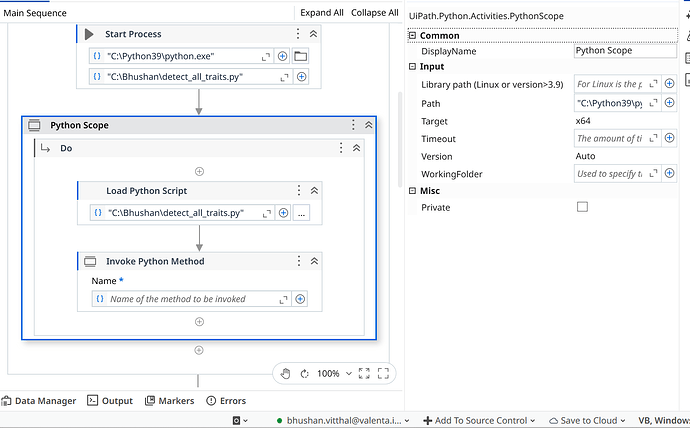Add activity below Python Scope
Screen dimensions: 690x428
[199, 351]
